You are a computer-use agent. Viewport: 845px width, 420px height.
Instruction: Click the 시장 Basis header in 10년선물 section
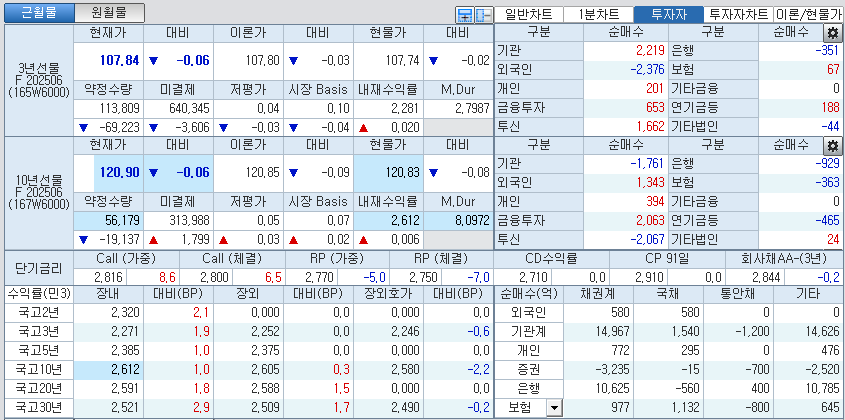click(318, 202)
